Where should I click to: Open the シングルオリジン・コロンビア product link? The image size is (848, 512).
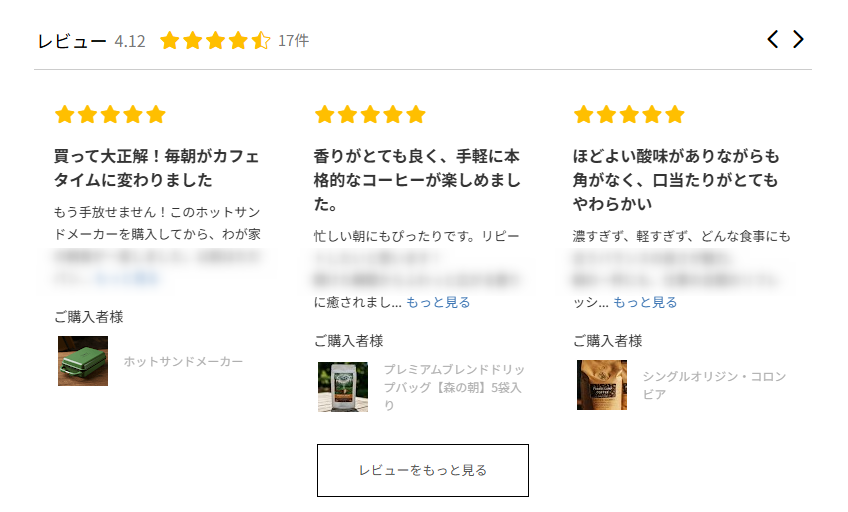(x=714, y=385)
